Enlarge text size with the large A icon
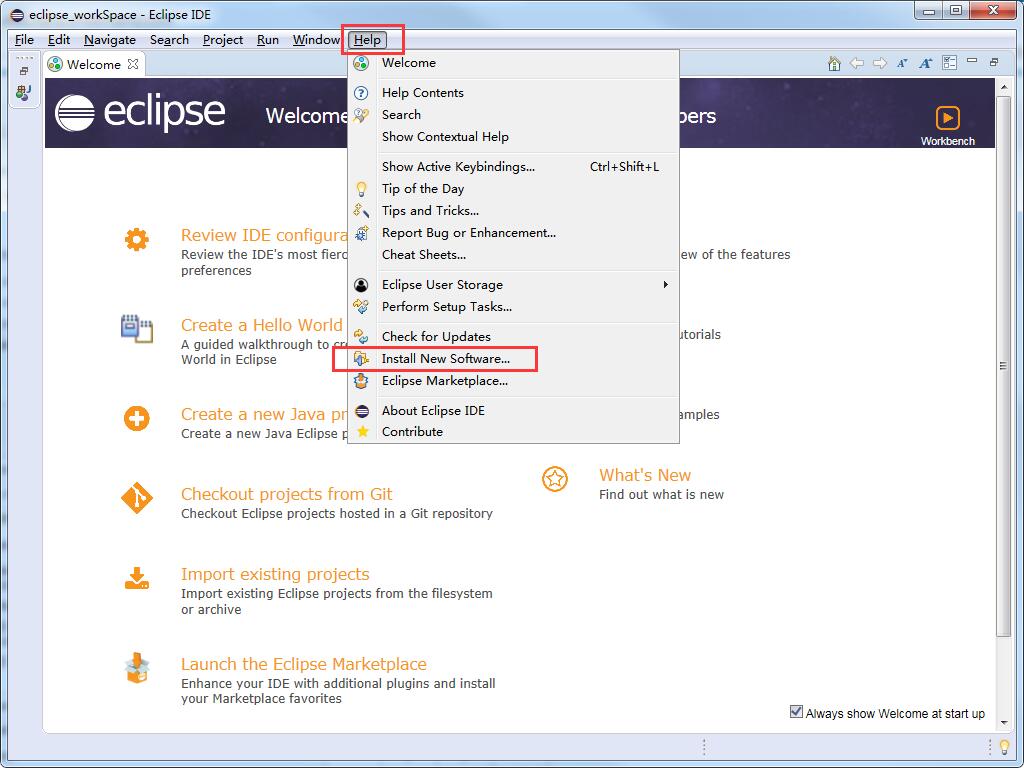 click(924, 62)
